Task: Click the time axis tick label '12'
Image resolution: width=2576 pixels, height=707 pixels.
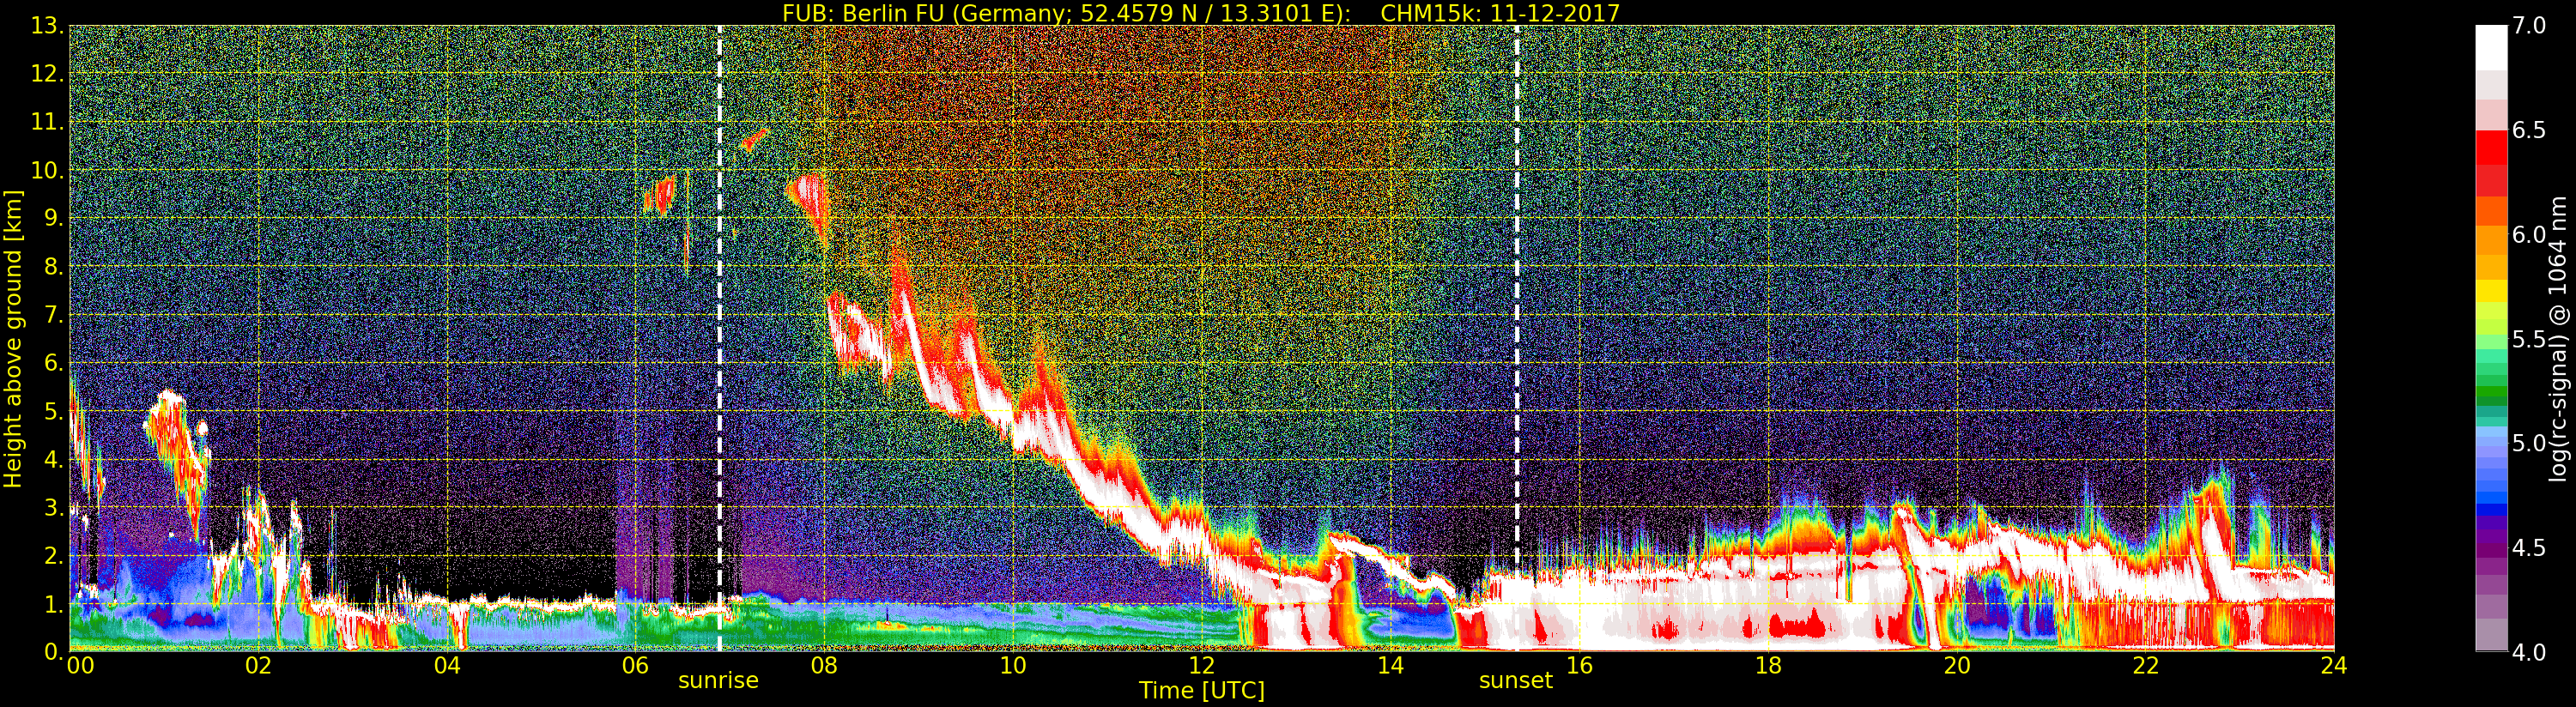Action: pyautogui.click(x=1202, y=665)
